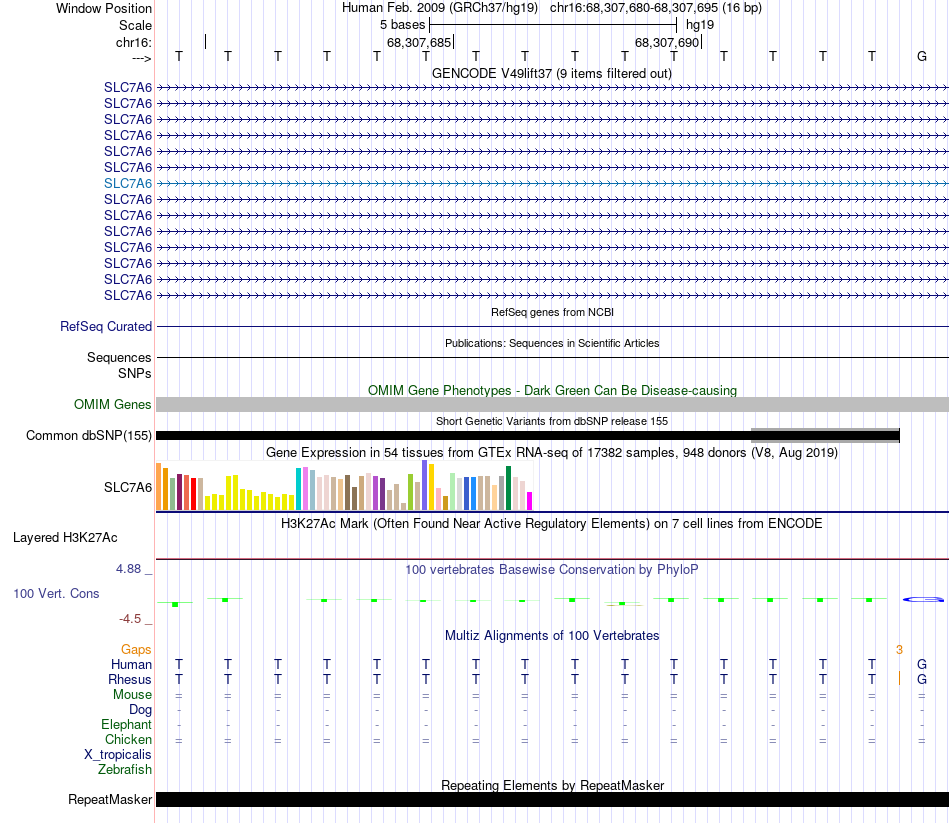Click the OMIM Gene Phenotypes title
This screenshot has width=950, height=823.
pos(552,390)
